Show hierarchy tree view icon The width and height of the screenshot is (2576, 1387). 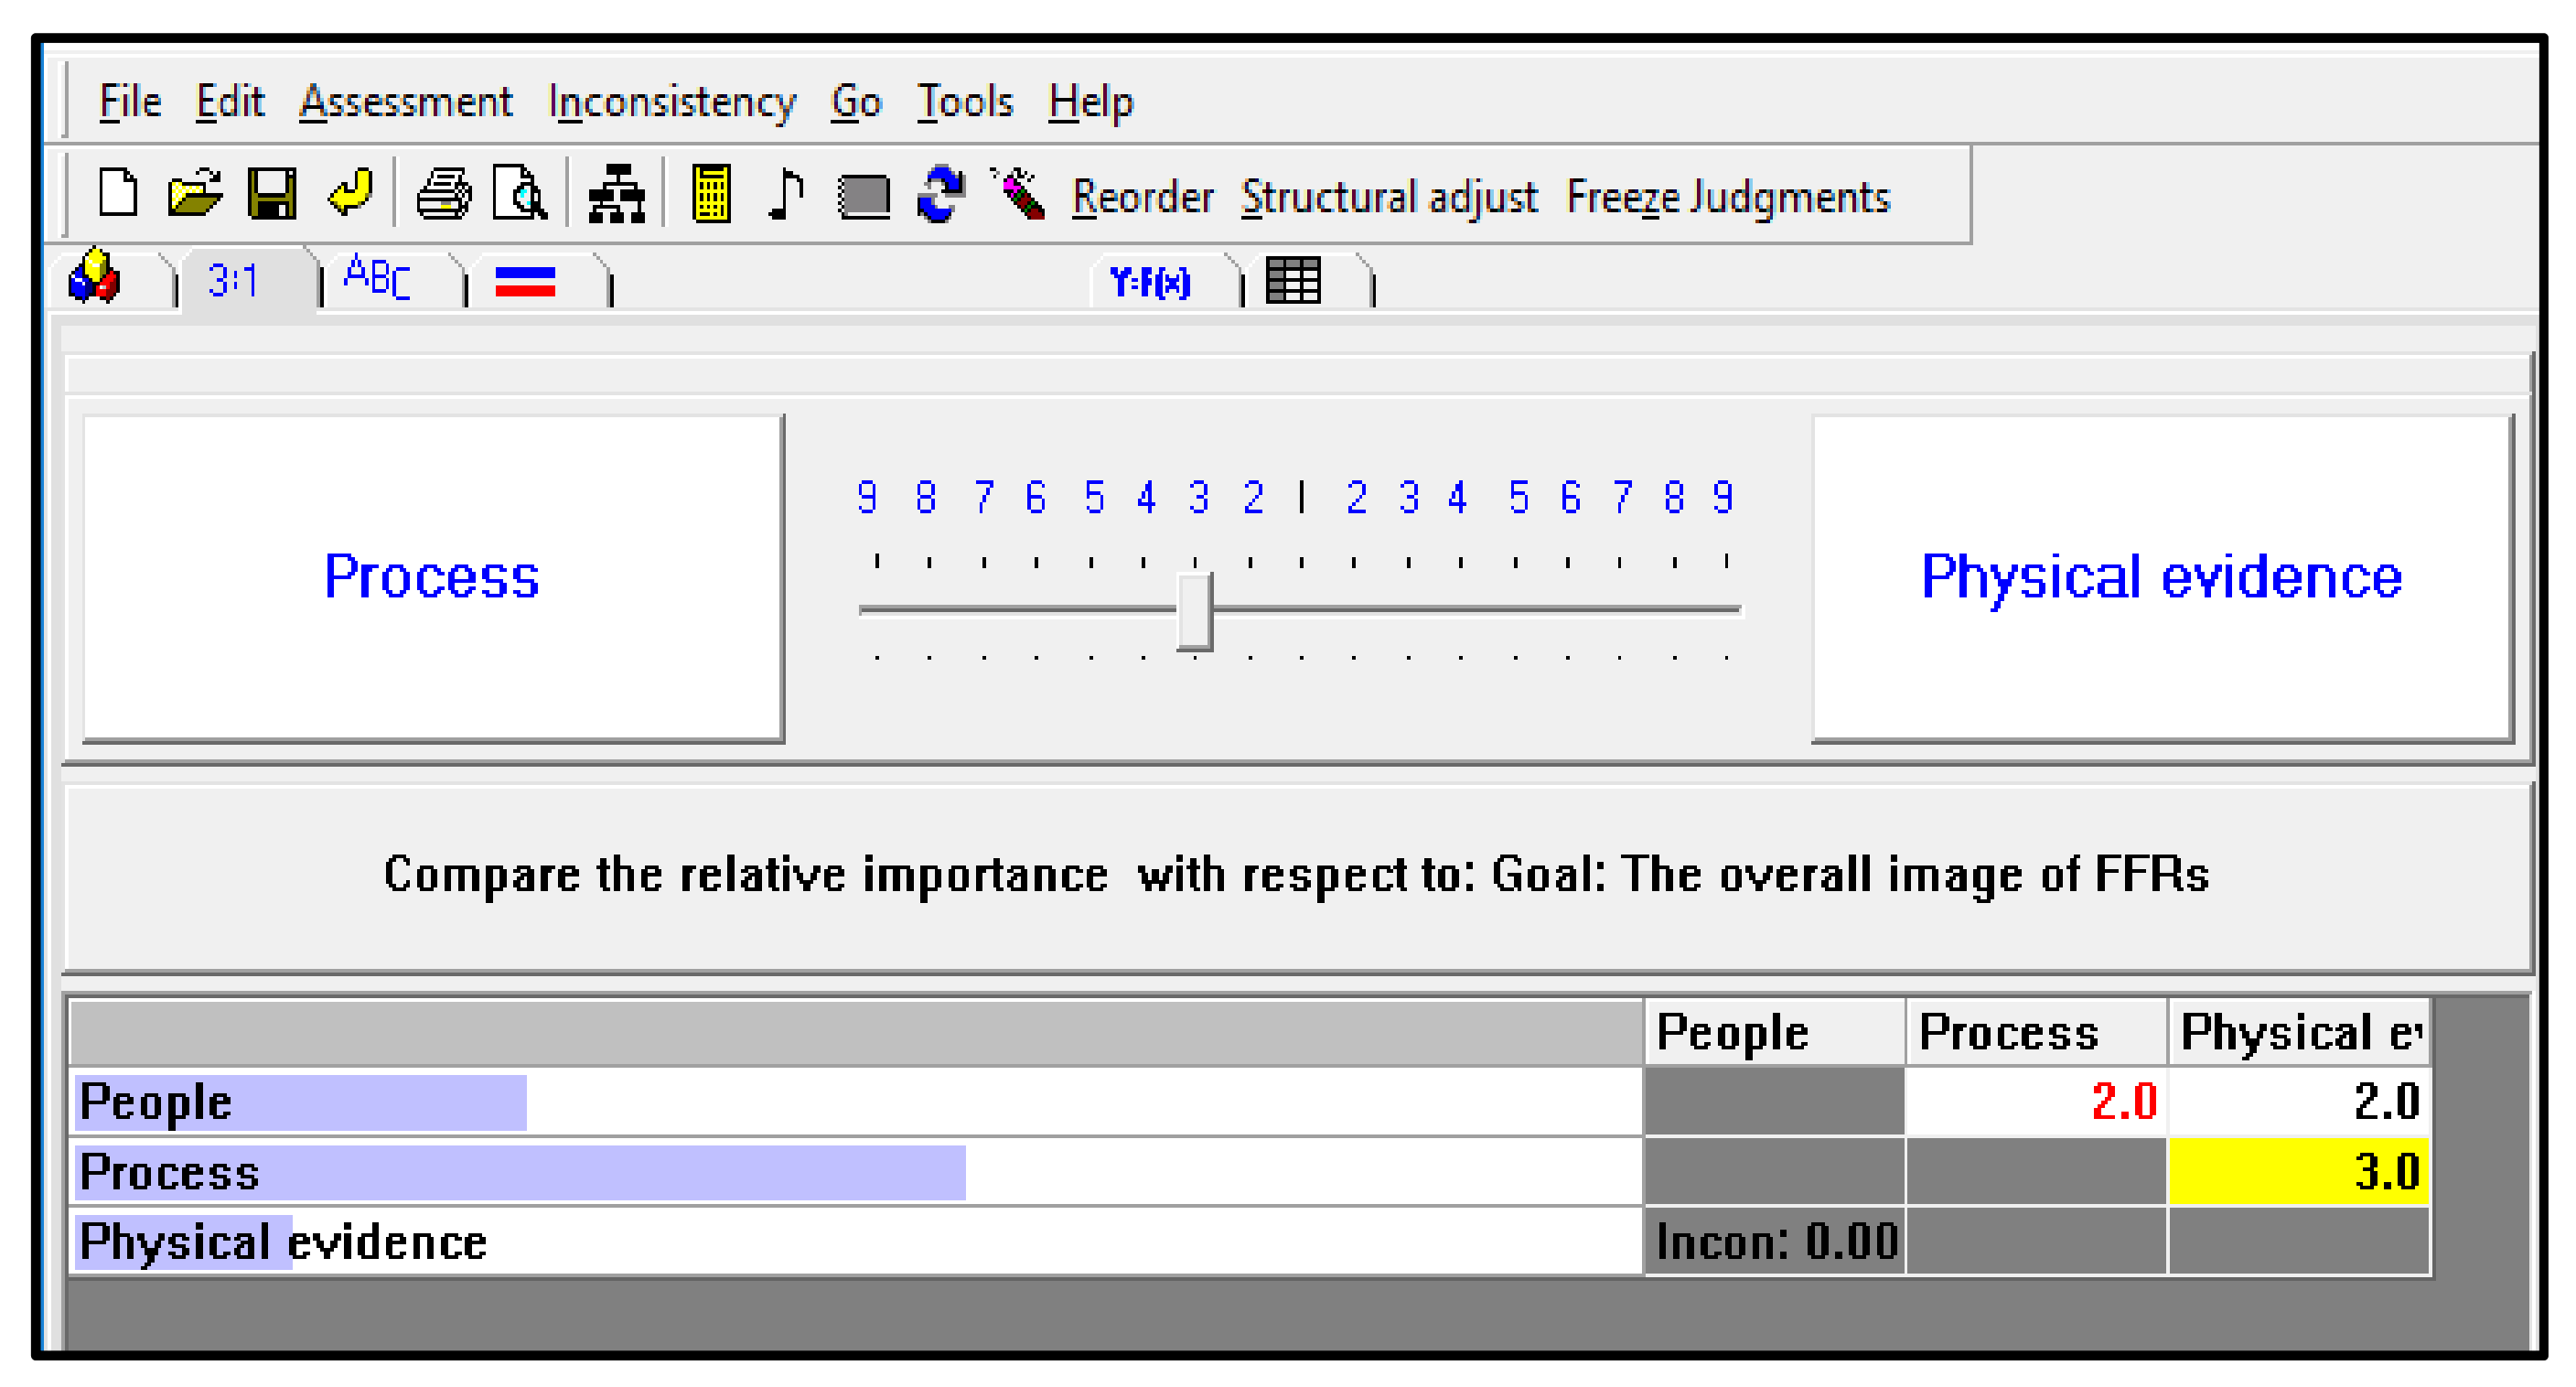[x=616, y=194]
